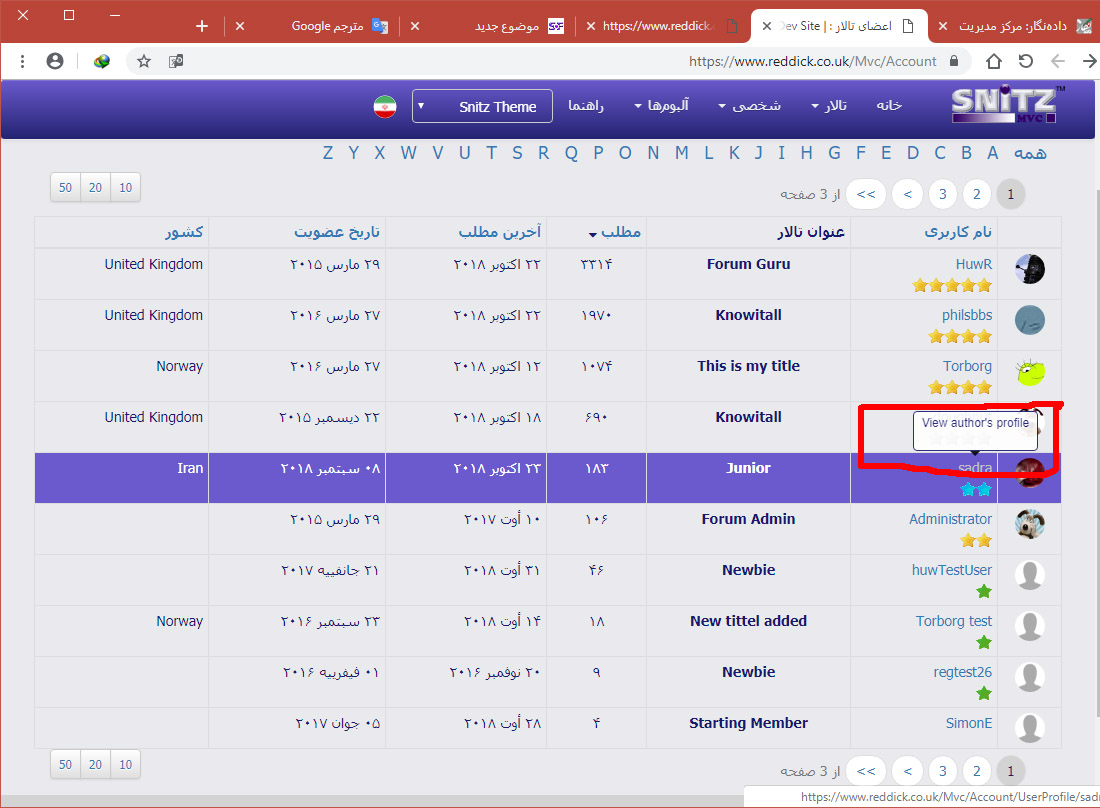This screenshot has width=1100, height=808.
Task: Click Torborg's yellow avatar picture
Action: [1029, 372]
